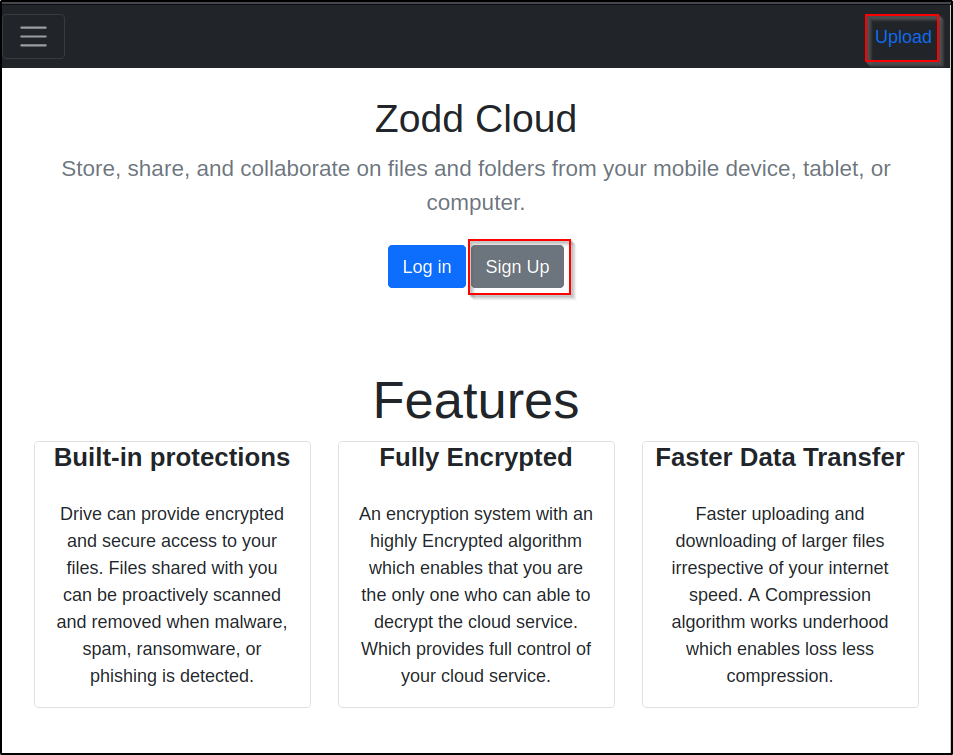The width and height of the screenshot is (953, 755).
Task: Click the tagline about storing and sharing files
Action: coord(476,185)
